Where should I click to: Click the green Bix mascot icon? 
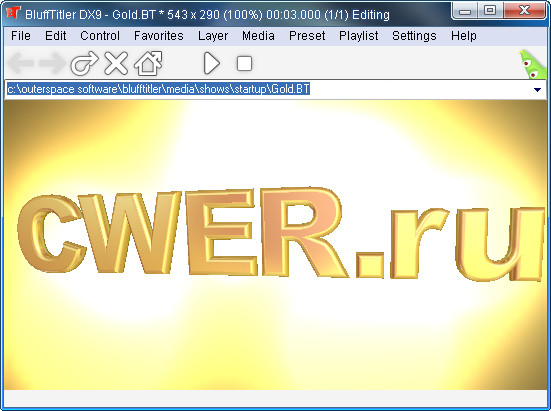[x=532, y=64]
